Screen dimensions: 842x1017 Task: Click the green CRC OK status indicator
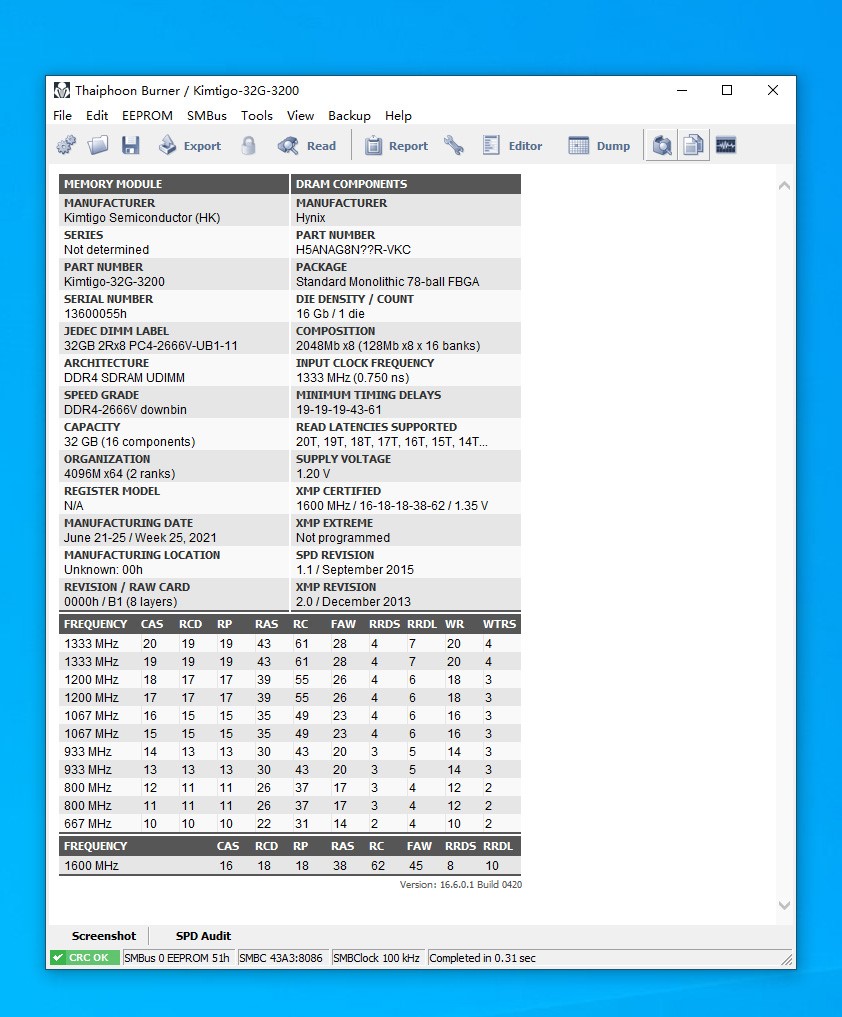click(85, 958)
